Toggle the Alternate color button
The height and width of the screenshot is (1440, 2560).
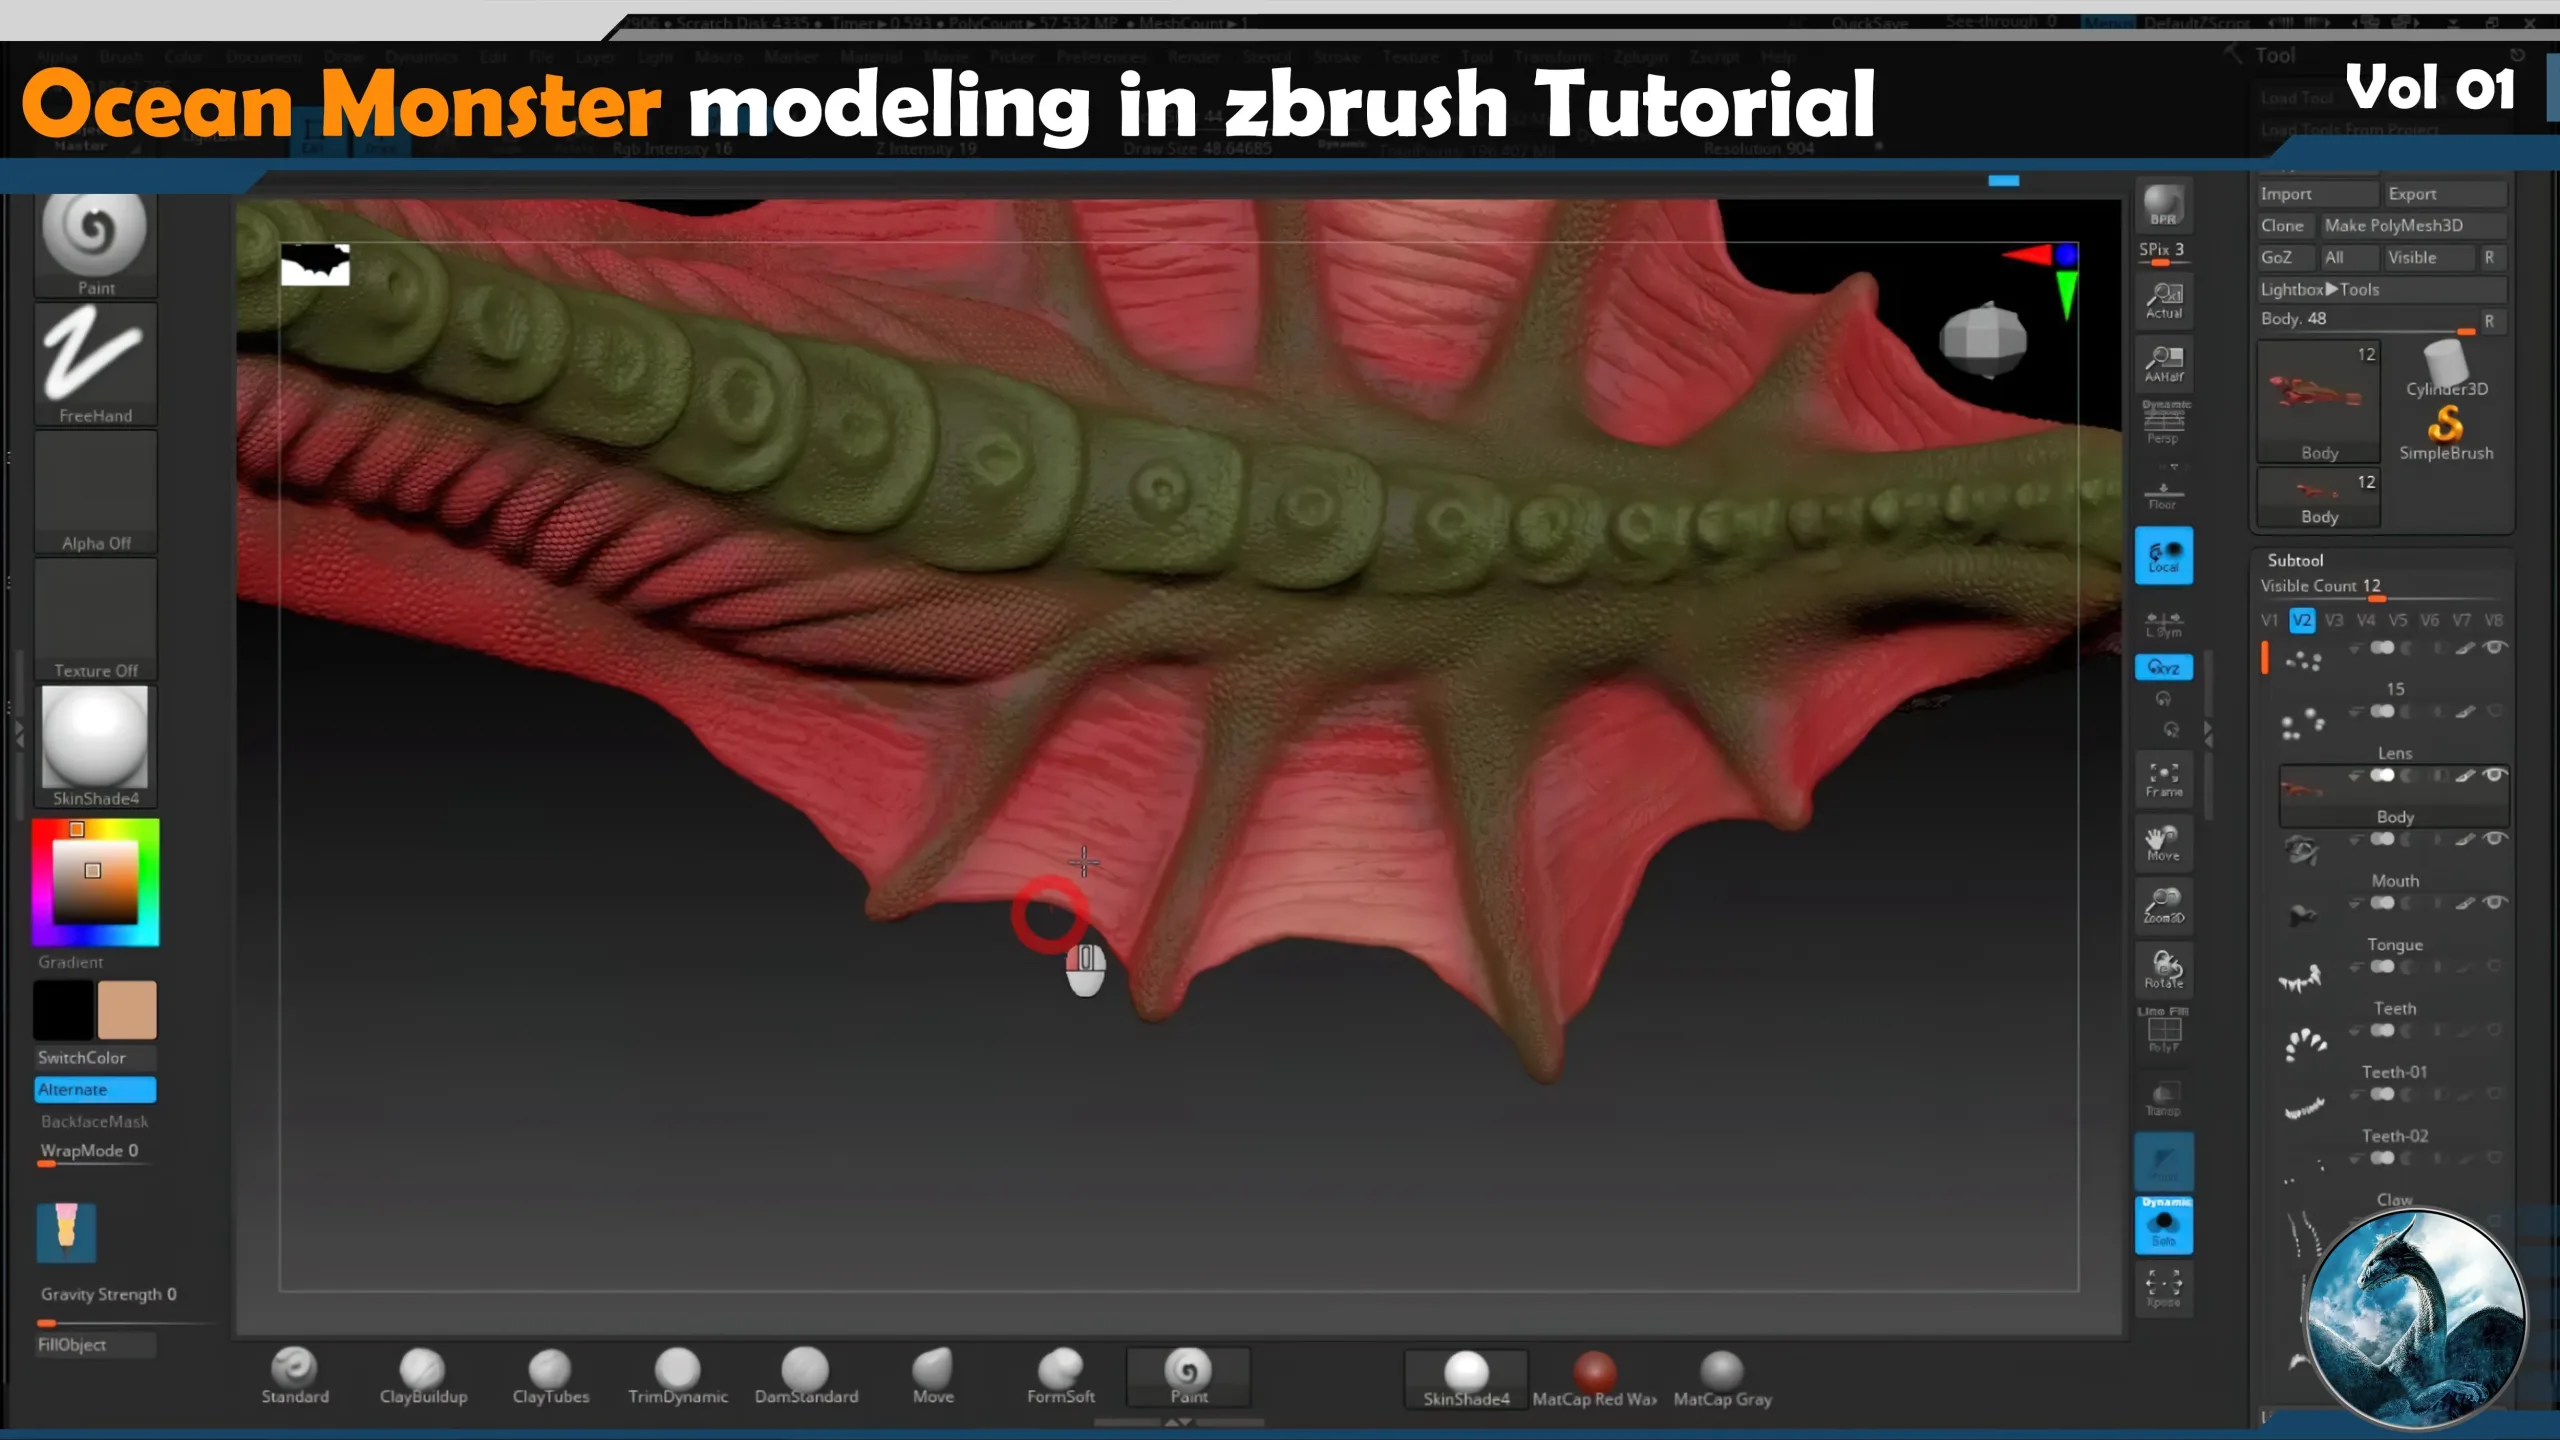point(95,1089)
